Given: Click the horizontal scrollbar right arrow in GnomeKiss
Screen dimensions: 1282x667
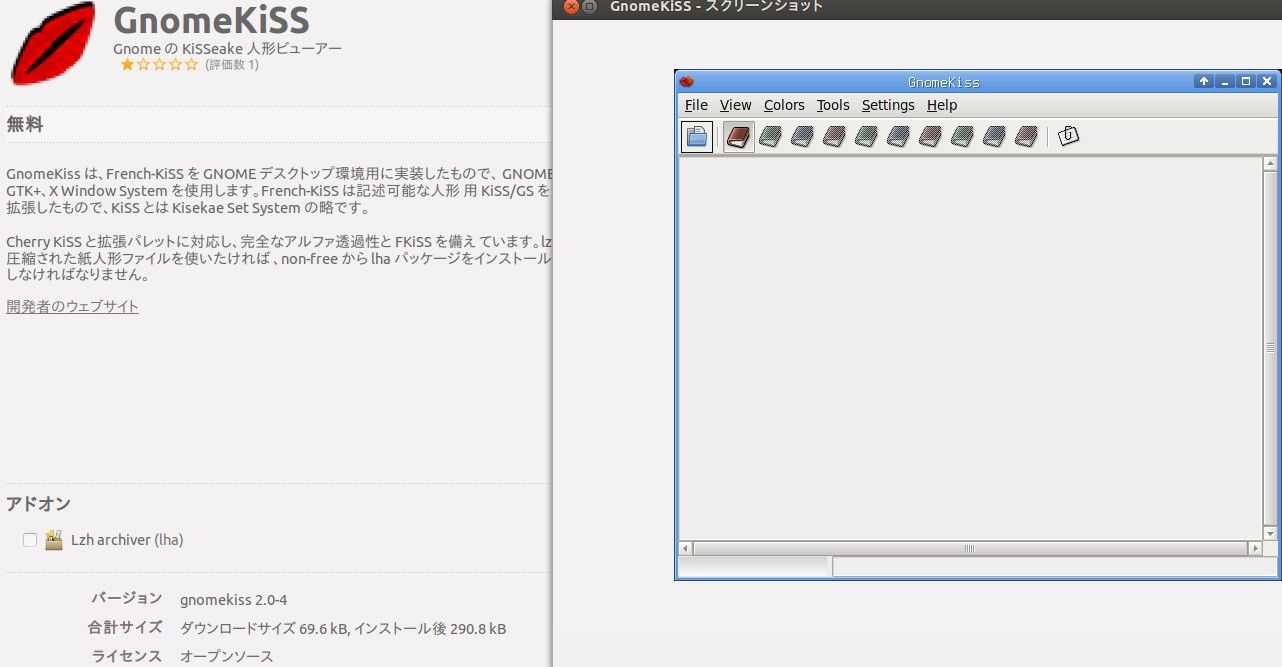Looking at the screenshot, I should [1255, 549].
